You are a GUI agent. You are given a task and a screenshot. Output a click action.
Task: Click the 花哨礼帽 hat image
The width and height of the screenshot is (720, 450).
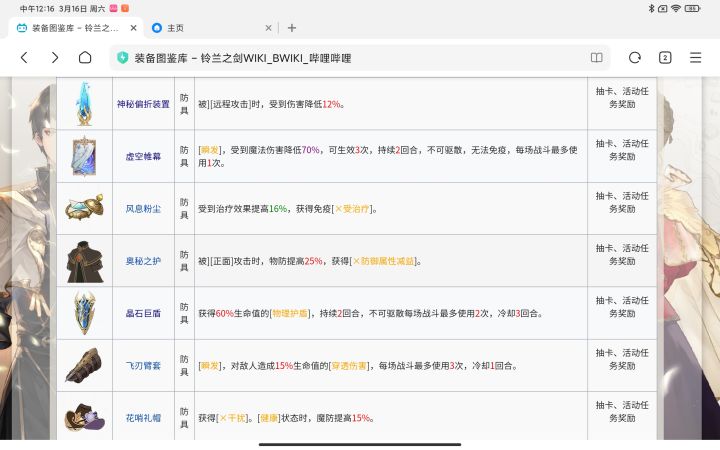[x=84, y=417]
